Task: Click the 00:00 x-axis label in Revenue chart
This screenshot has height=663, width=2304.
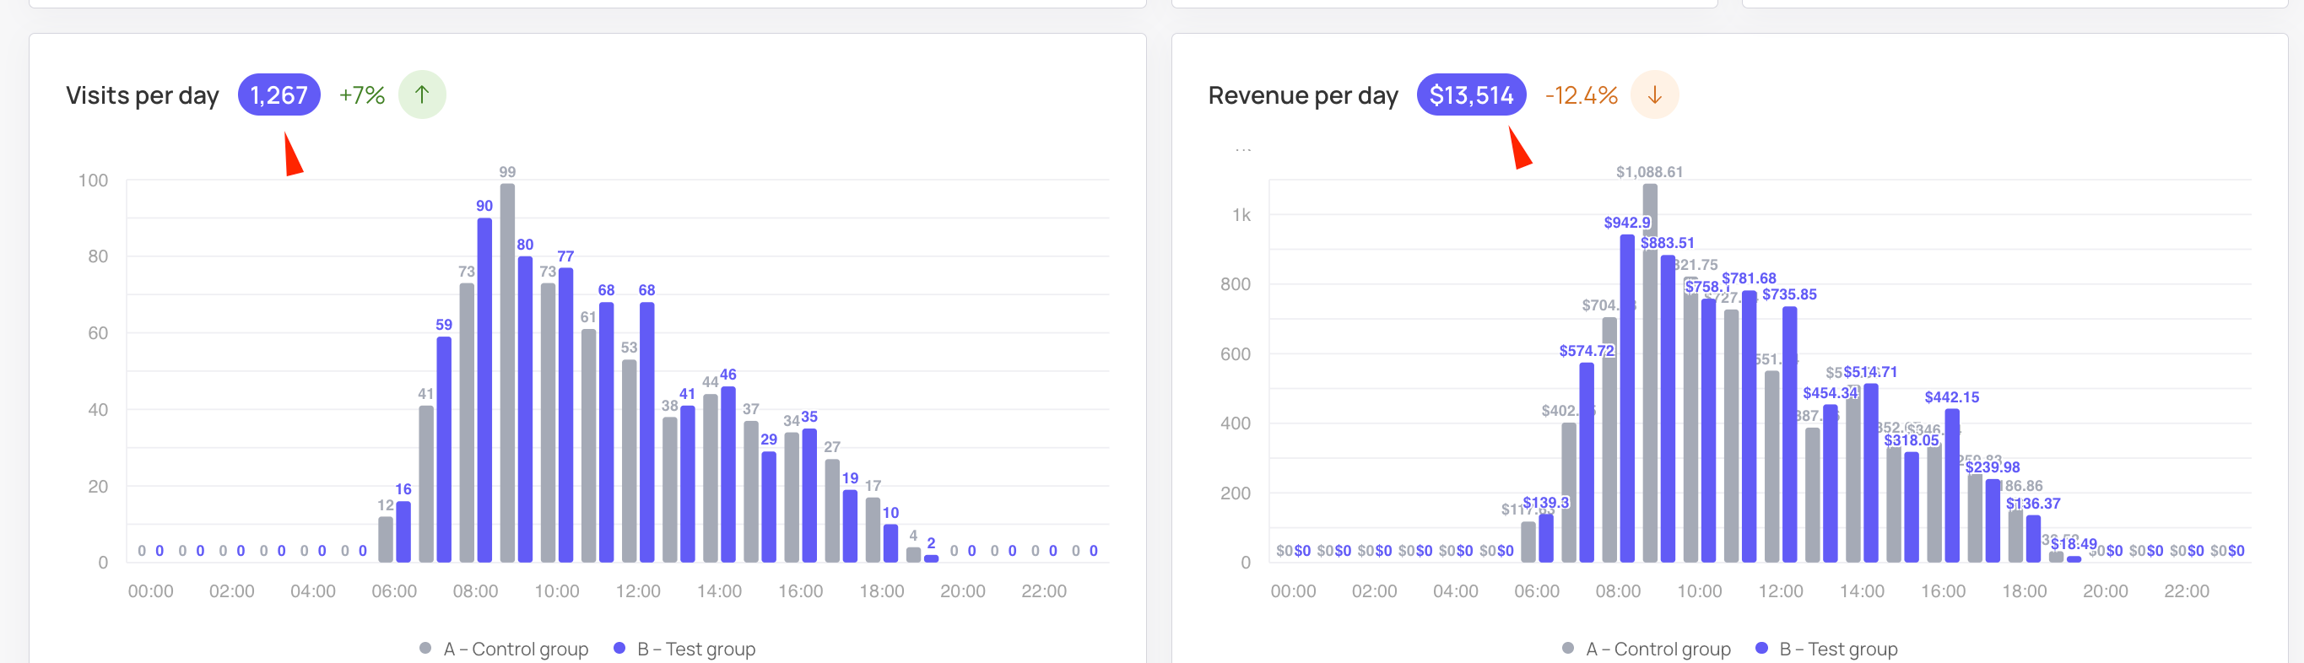Action: click(1293, 591)
